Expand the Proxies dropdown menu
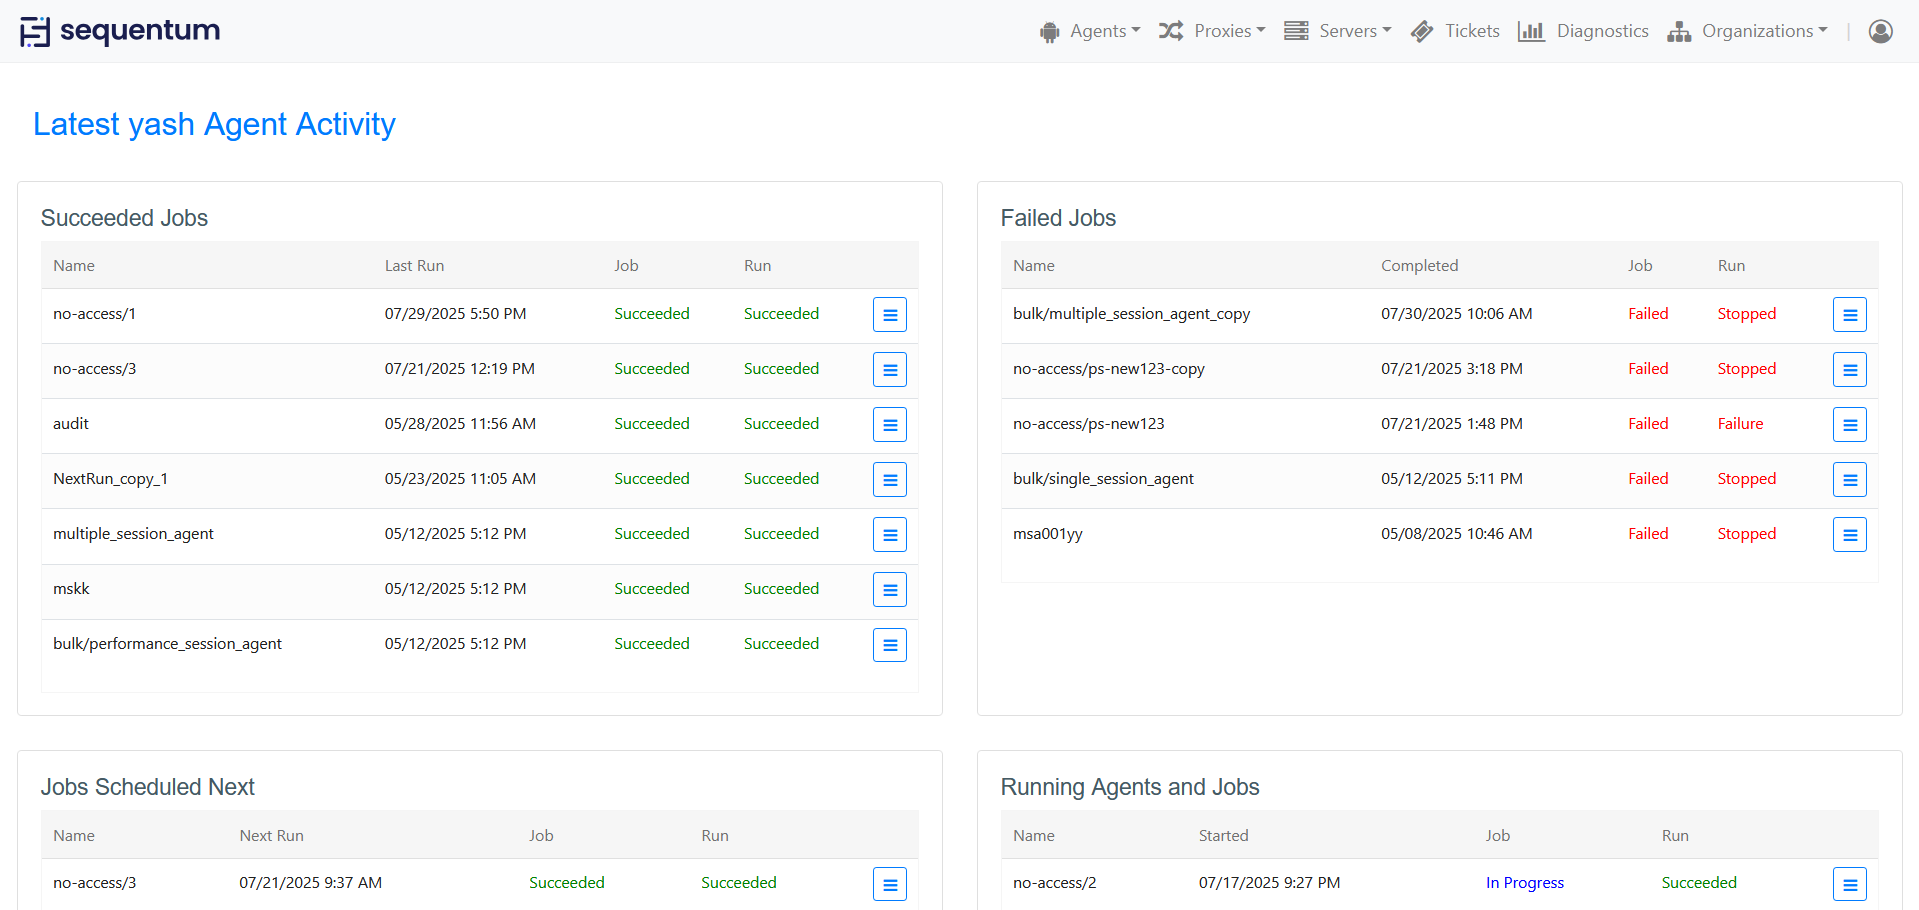Viewport: 1919px width, 910px height. pyautogui.click(x=1212, y=32)
